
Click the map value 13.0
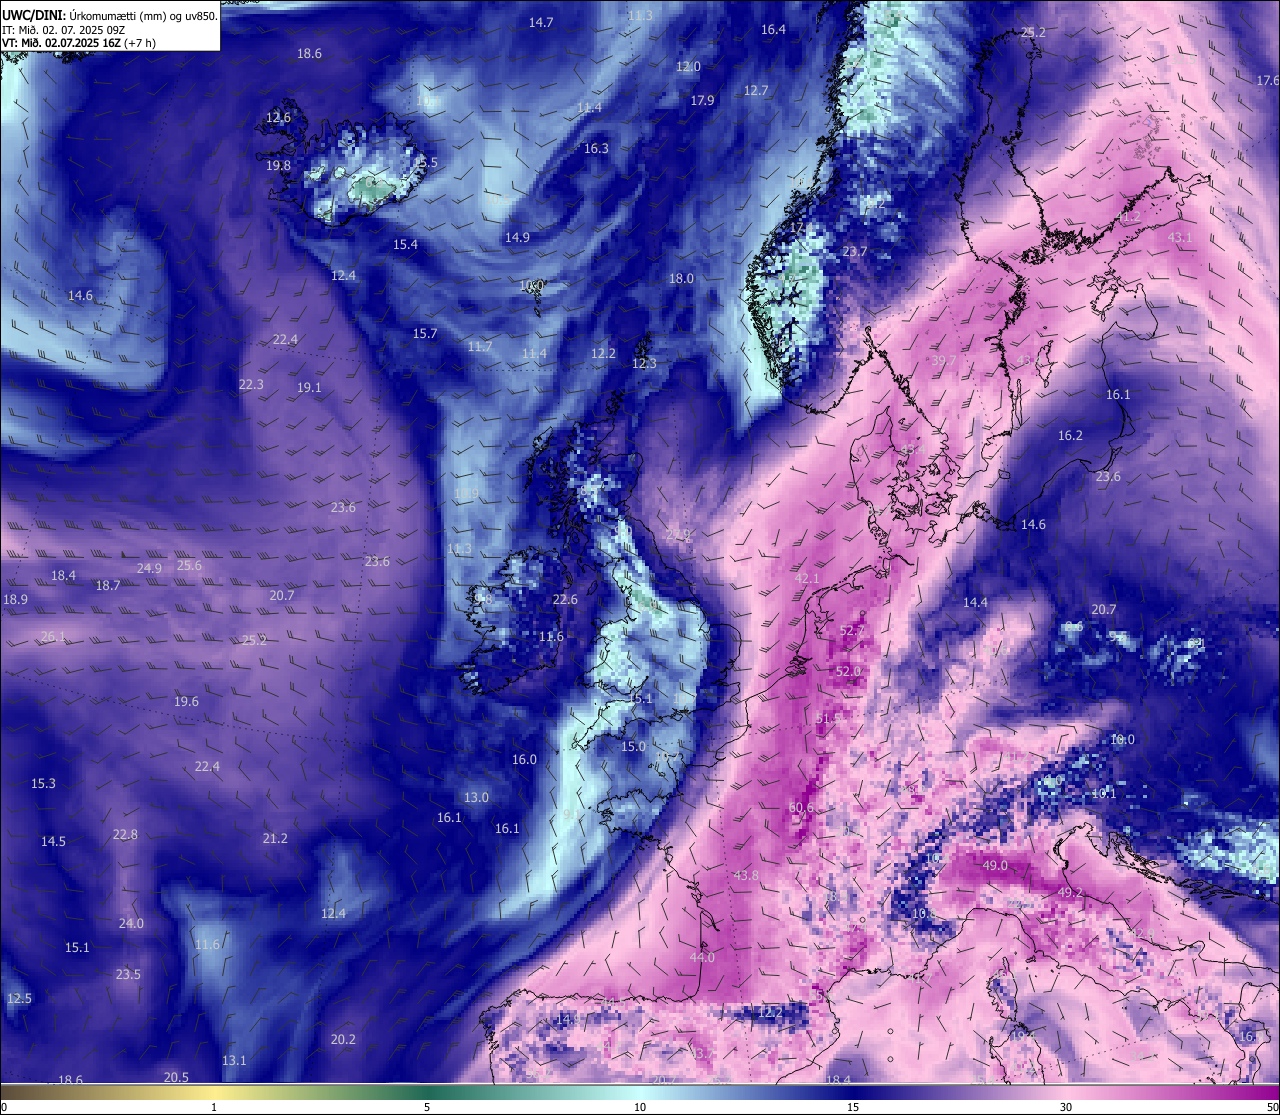click(x=476, y=798)
